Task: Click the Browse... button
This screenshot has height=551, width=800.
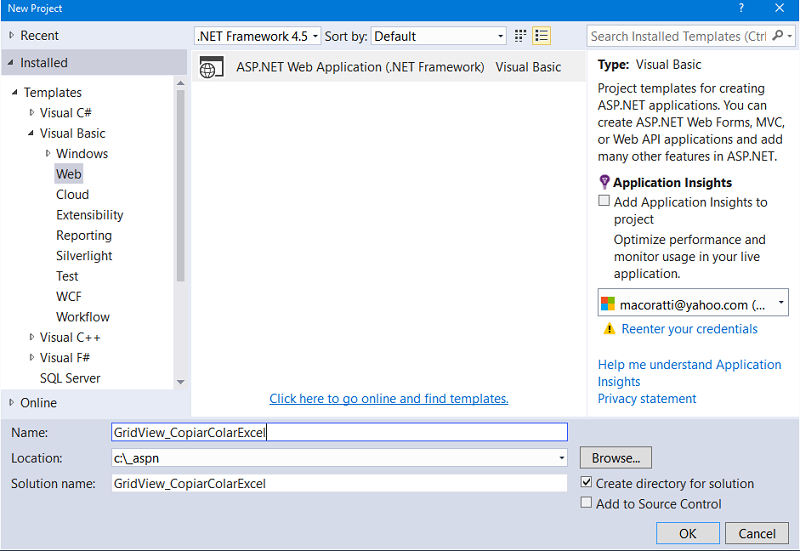Action: (615, 458)
